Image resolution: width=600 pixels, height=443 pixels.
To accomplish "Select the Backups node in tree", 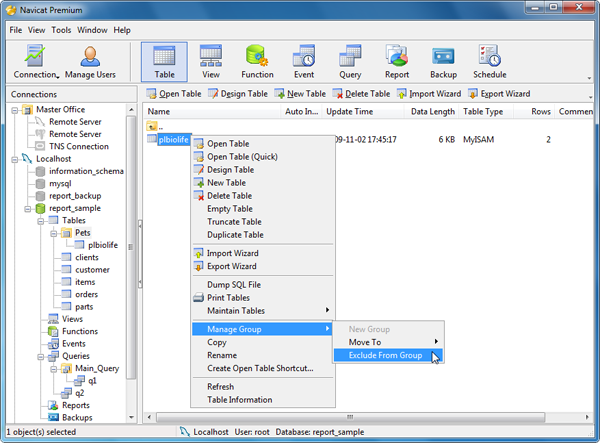I will [77, 417].
